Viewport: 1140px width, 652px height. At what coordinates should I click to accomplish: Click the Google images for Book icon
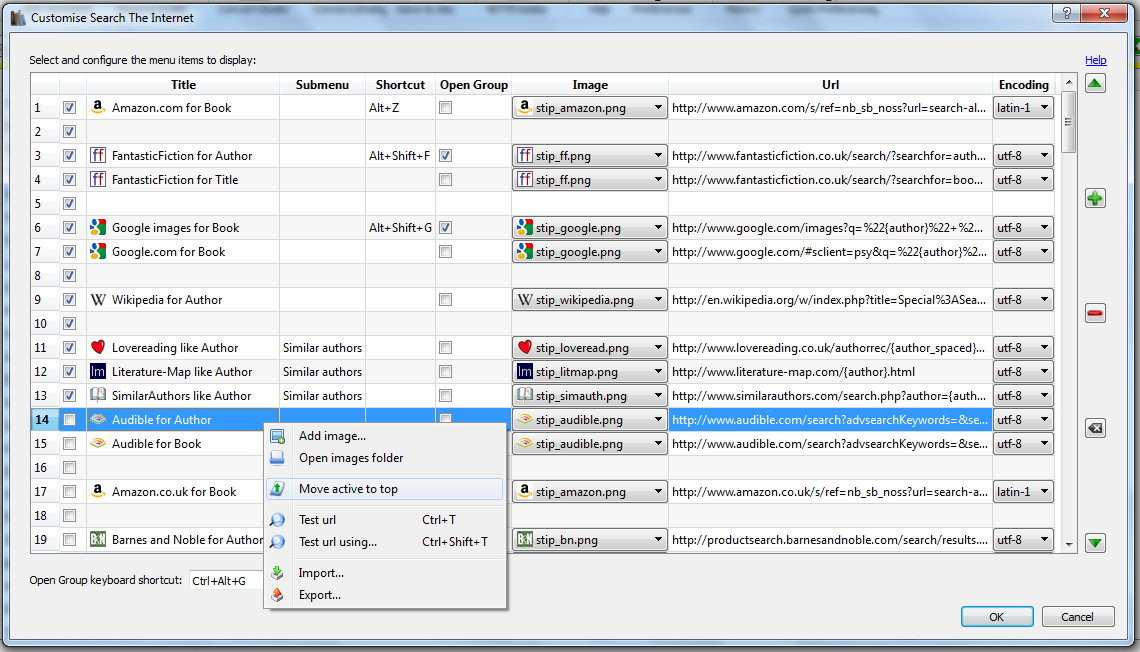(x=97, y=227)
